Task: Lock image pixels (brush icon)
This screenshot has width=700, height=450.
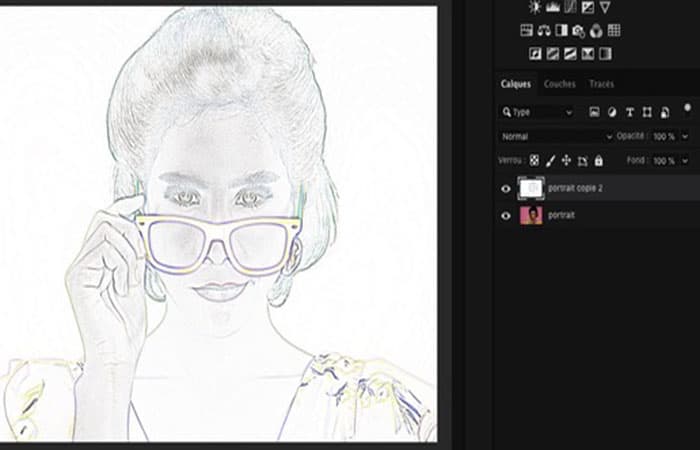Action: [x=550, y=161]
